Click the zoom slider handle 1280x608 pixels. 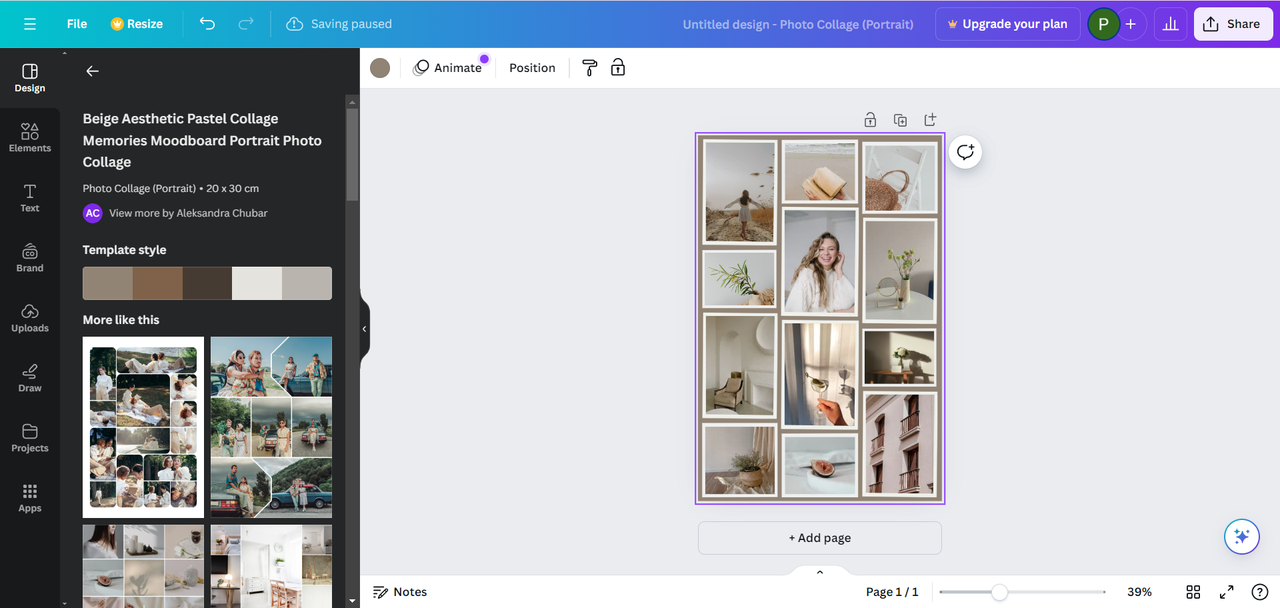click(x=999, y=592)
